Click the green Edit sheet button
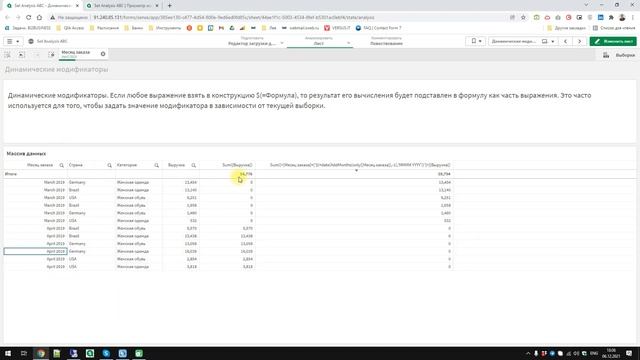 (613, 41)
